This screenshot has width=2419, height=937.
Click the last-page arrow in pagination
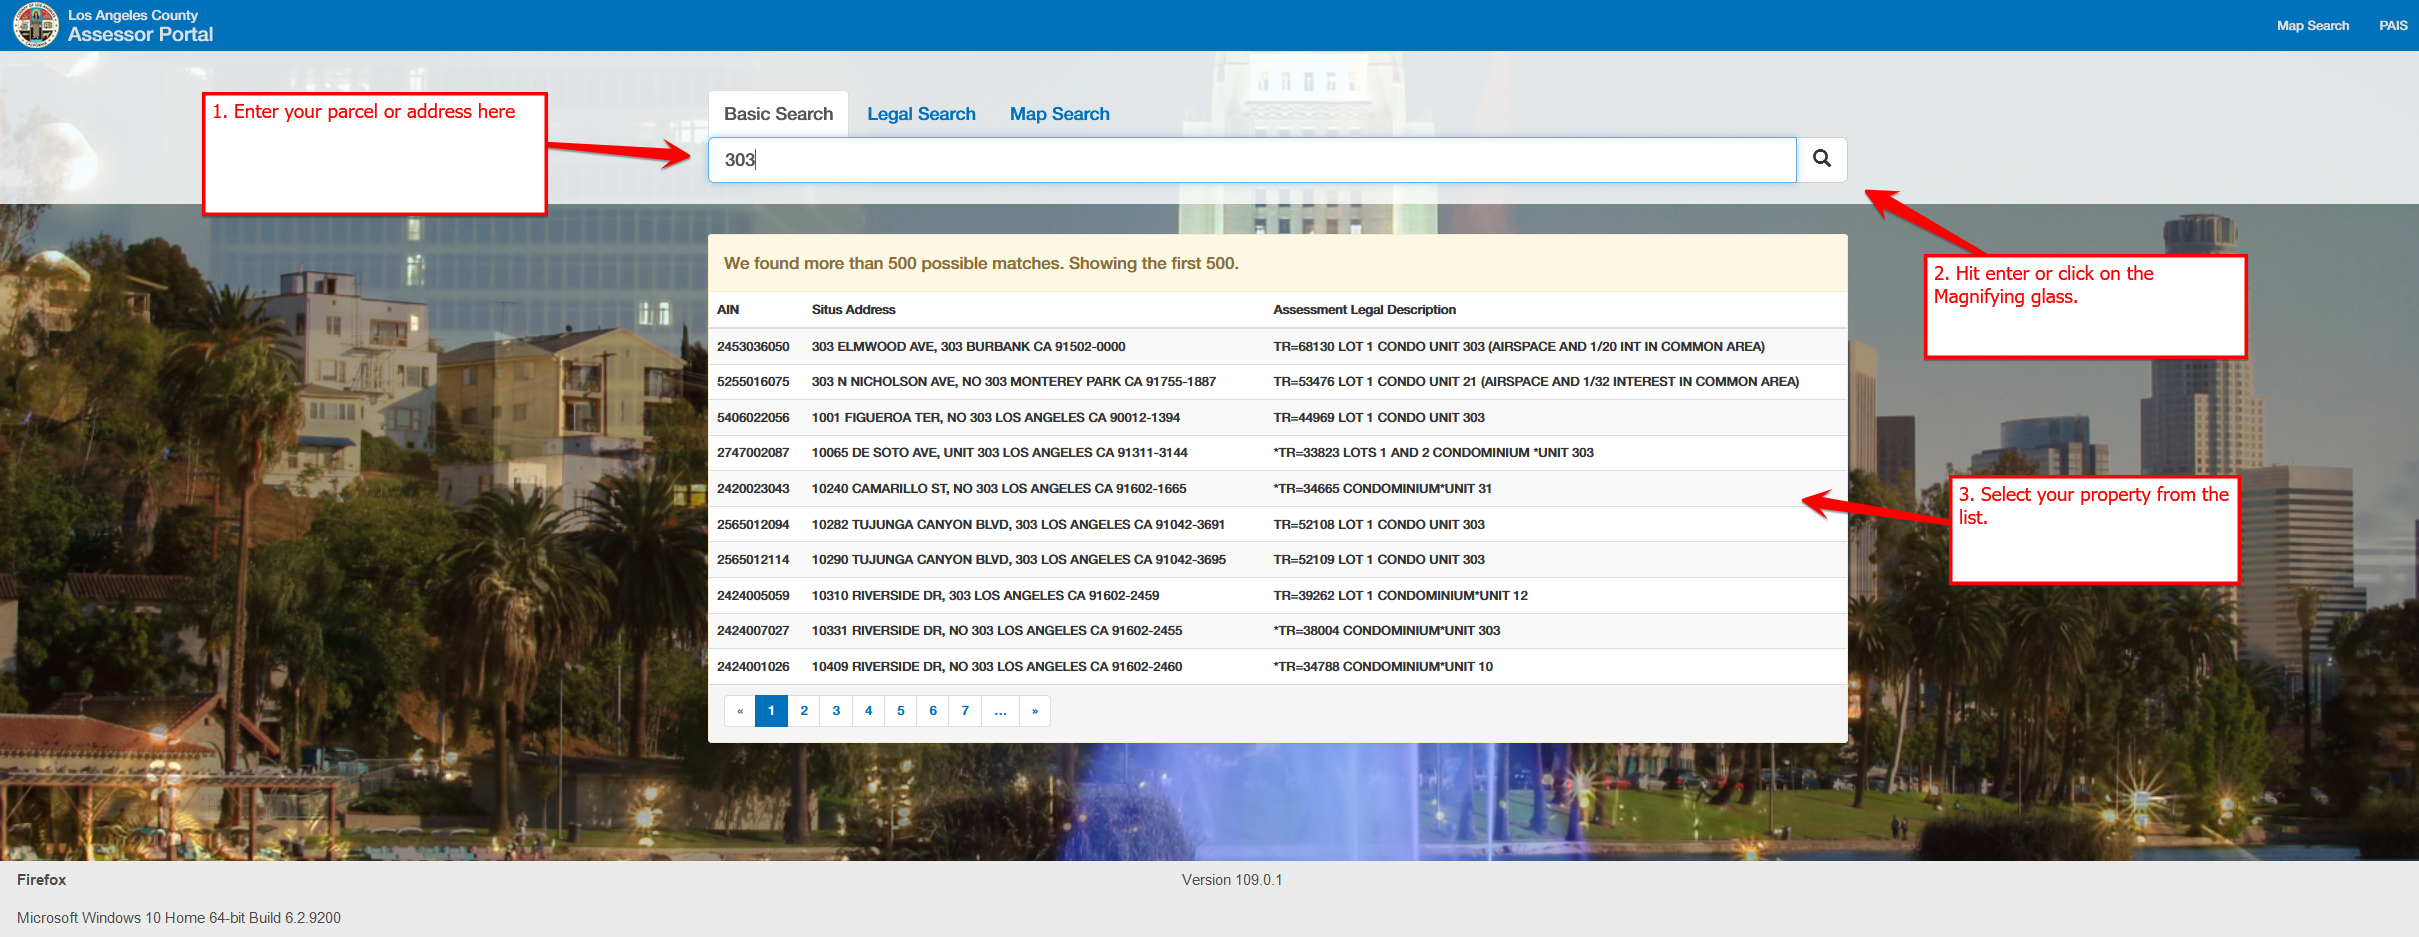[x=1034, y=710]
